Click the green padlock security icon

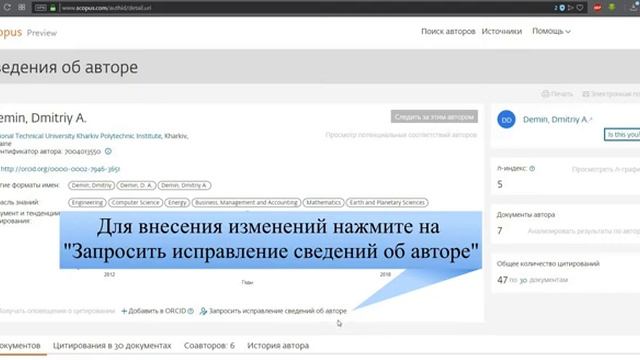click(53, 8)
